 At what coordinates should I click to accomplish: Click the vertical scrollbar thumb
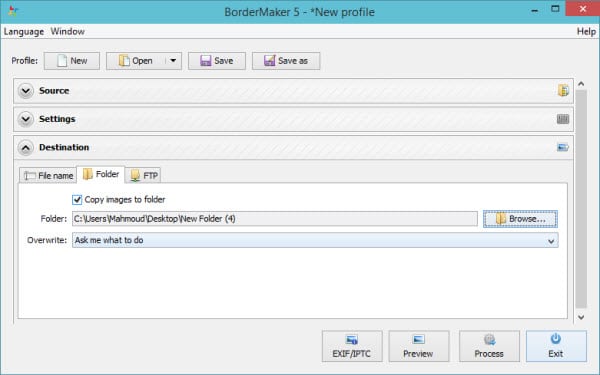(581, 199)
